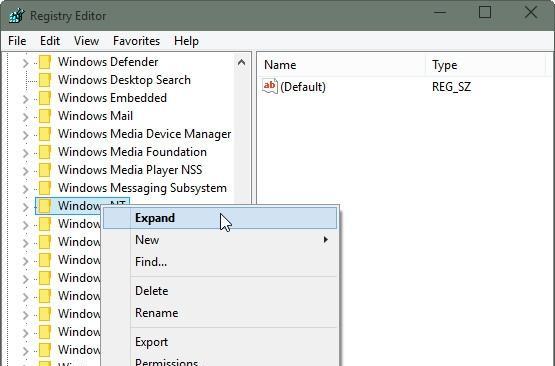This screenshot has width=555, height=366.
Task: Expand the Windows Media Device Manager key
Action: [x=25, y=135]
